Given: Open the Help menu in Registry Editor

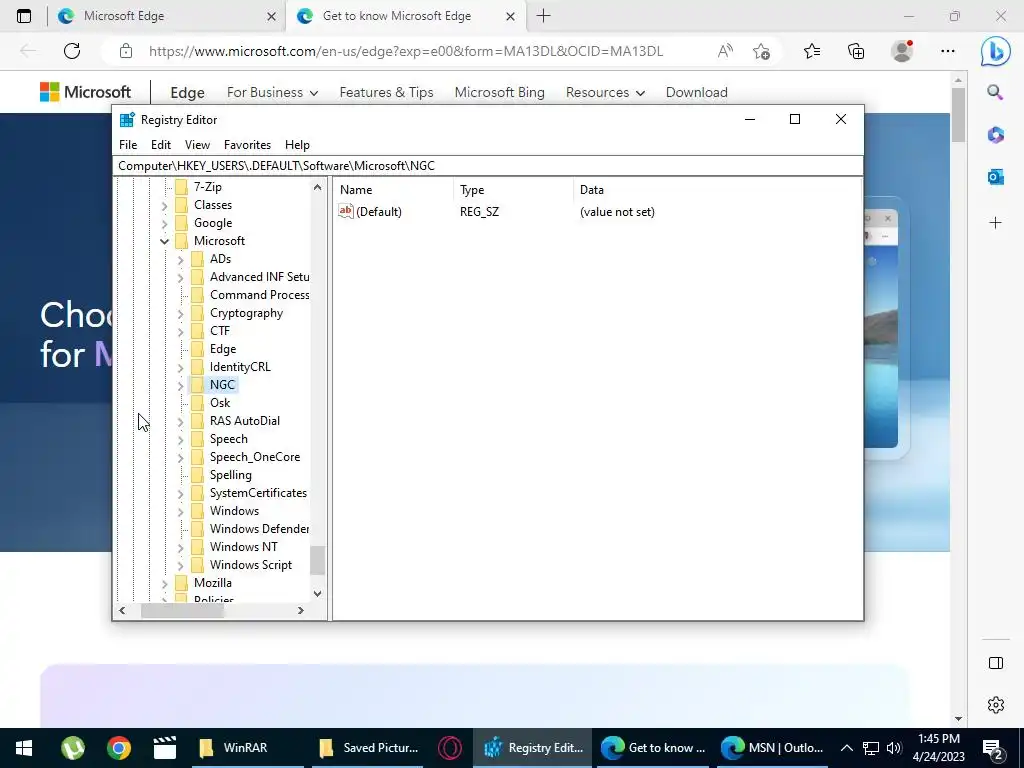Looking at the screenshot, I should pos(297,145).
